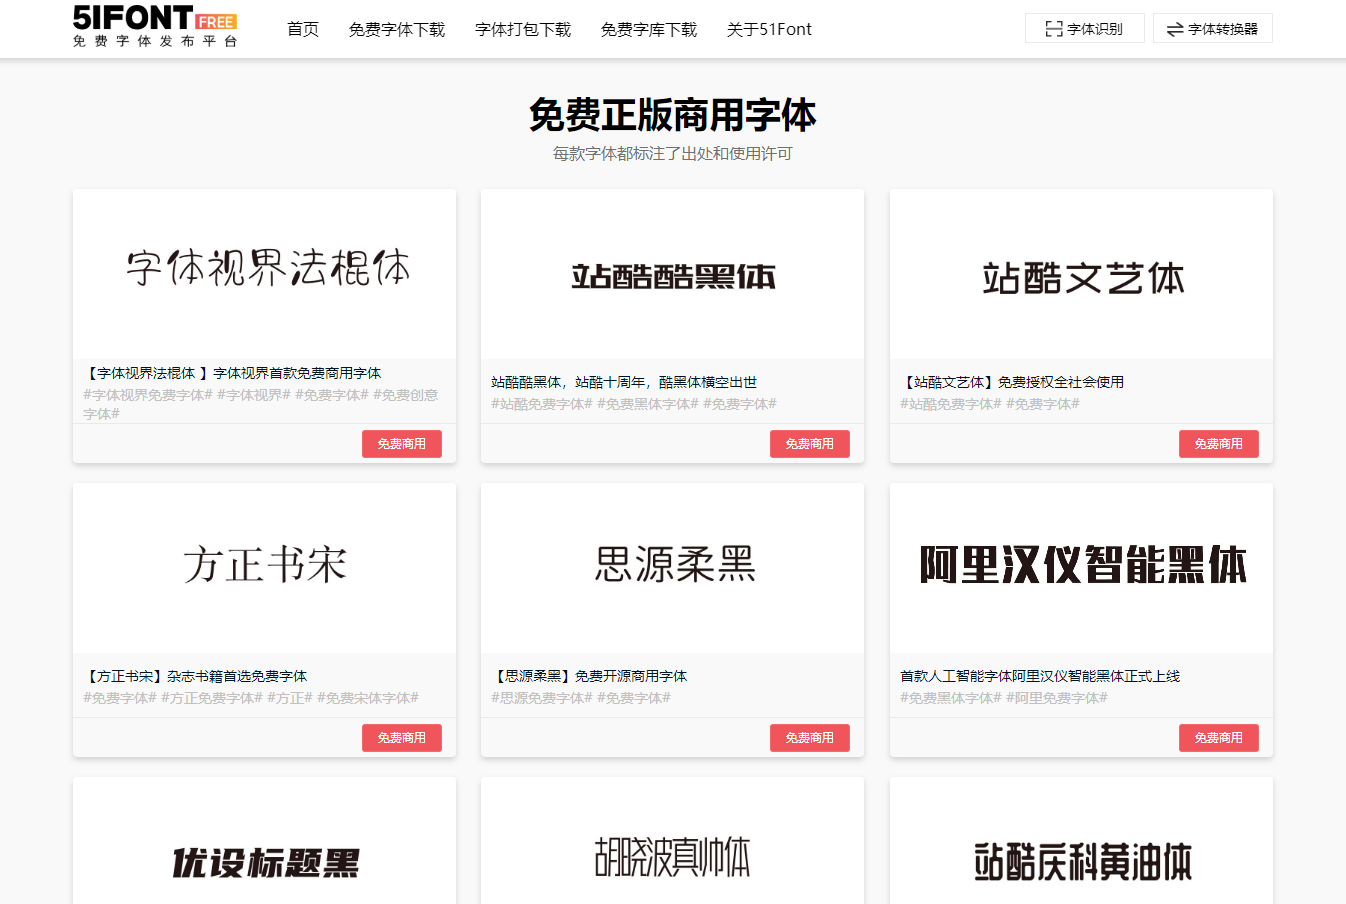Open 关于51Font page

coord(769,30)
